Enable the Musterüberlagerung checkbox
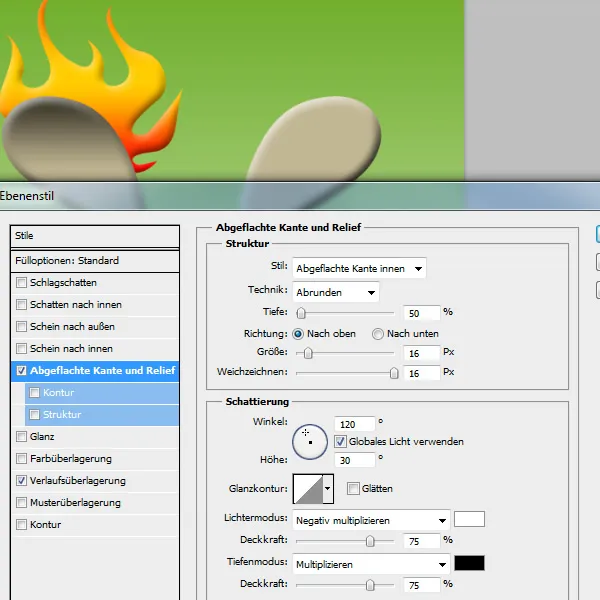600x600 pixels. (21, 502)
